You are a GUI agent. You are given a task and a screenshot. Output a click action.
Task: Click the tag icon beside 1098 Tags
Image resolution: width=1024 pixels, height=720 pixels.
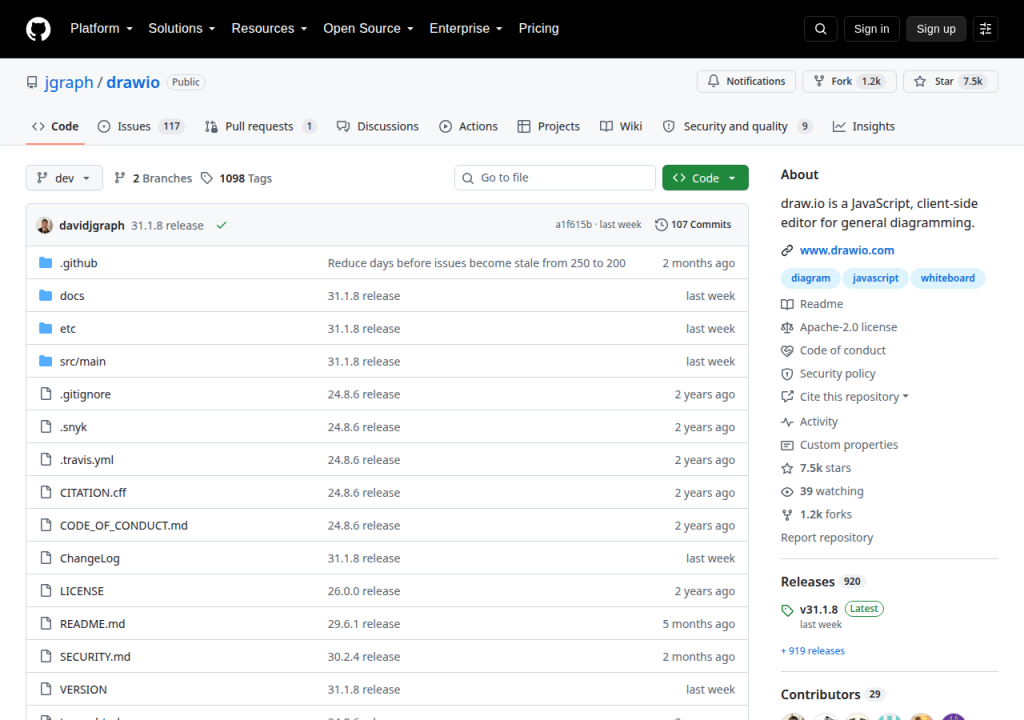[x=206, y=178]
